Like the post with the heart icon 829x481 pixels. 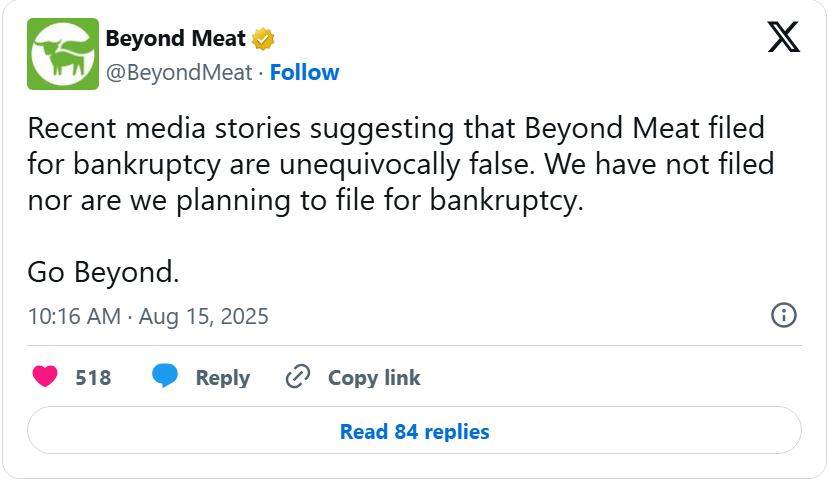coord(45,377)
